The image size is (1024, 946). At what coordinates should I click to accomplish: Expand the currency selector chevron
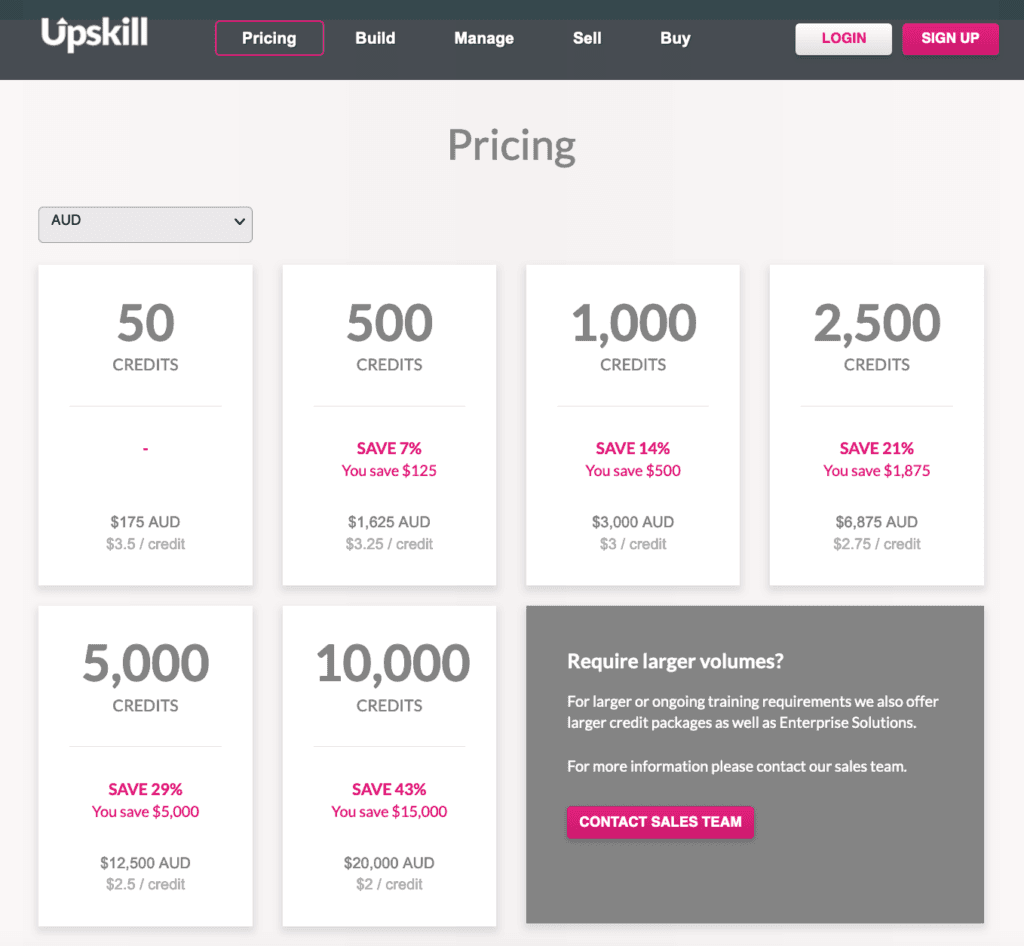coord(239,224)
